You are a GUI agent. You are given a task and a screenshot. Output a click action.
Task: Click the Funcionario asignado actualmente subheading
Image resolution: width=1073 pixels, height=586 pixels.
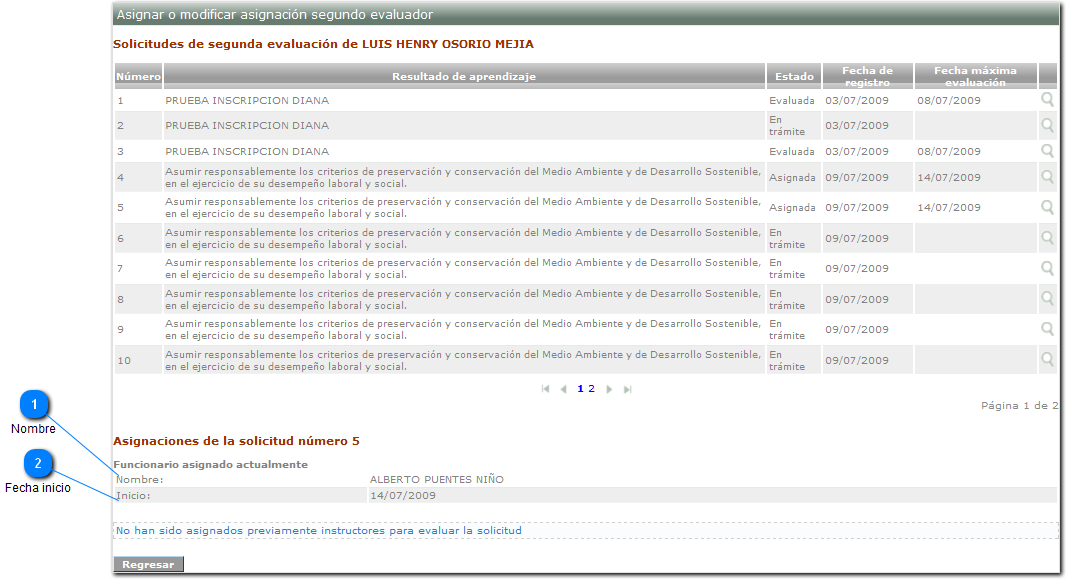coord(211,464)
